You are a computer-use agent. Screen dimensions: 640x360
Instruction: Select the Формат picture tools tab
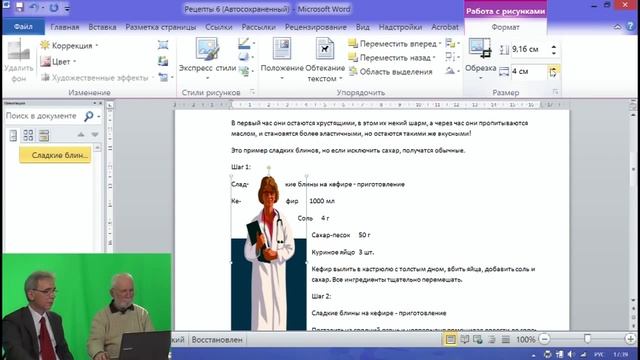click(x=505, y=27)
